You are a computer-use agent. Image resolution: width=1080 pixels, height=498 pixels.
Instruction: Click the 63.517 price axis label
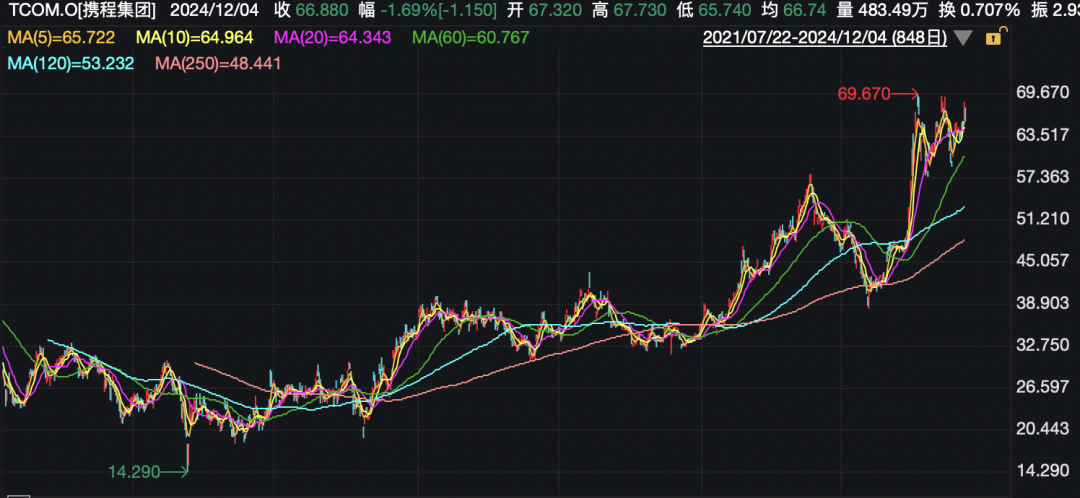point(1042,135)
